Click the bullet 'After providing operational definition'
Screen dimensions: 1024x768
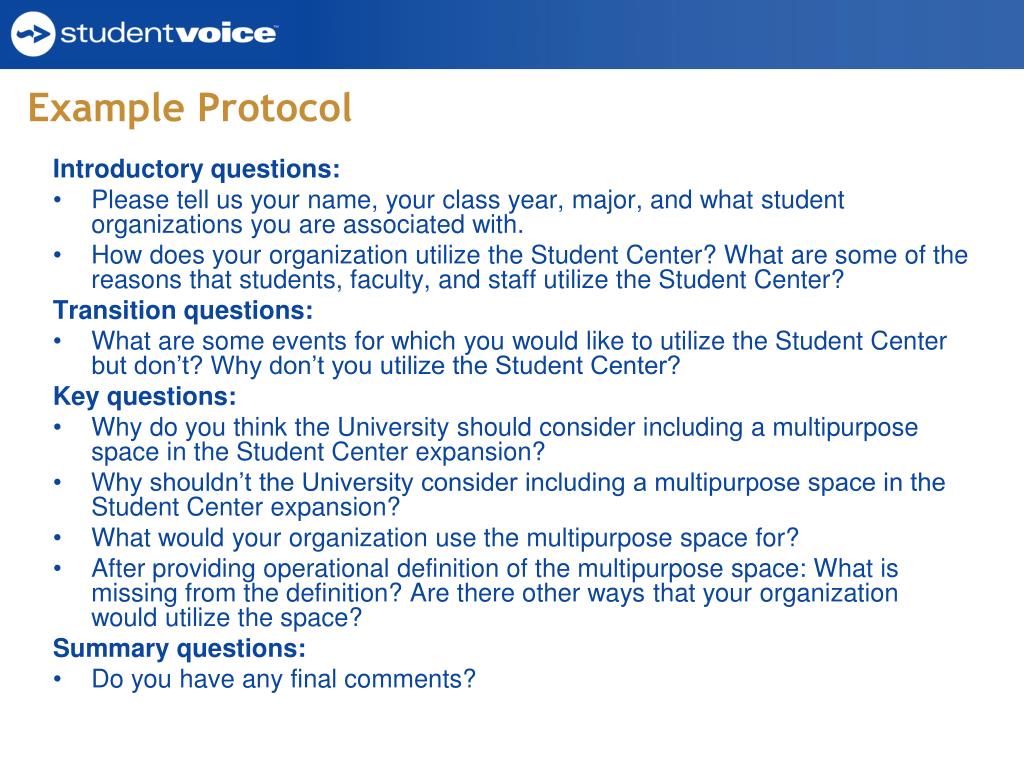click(x=494, y=593)
